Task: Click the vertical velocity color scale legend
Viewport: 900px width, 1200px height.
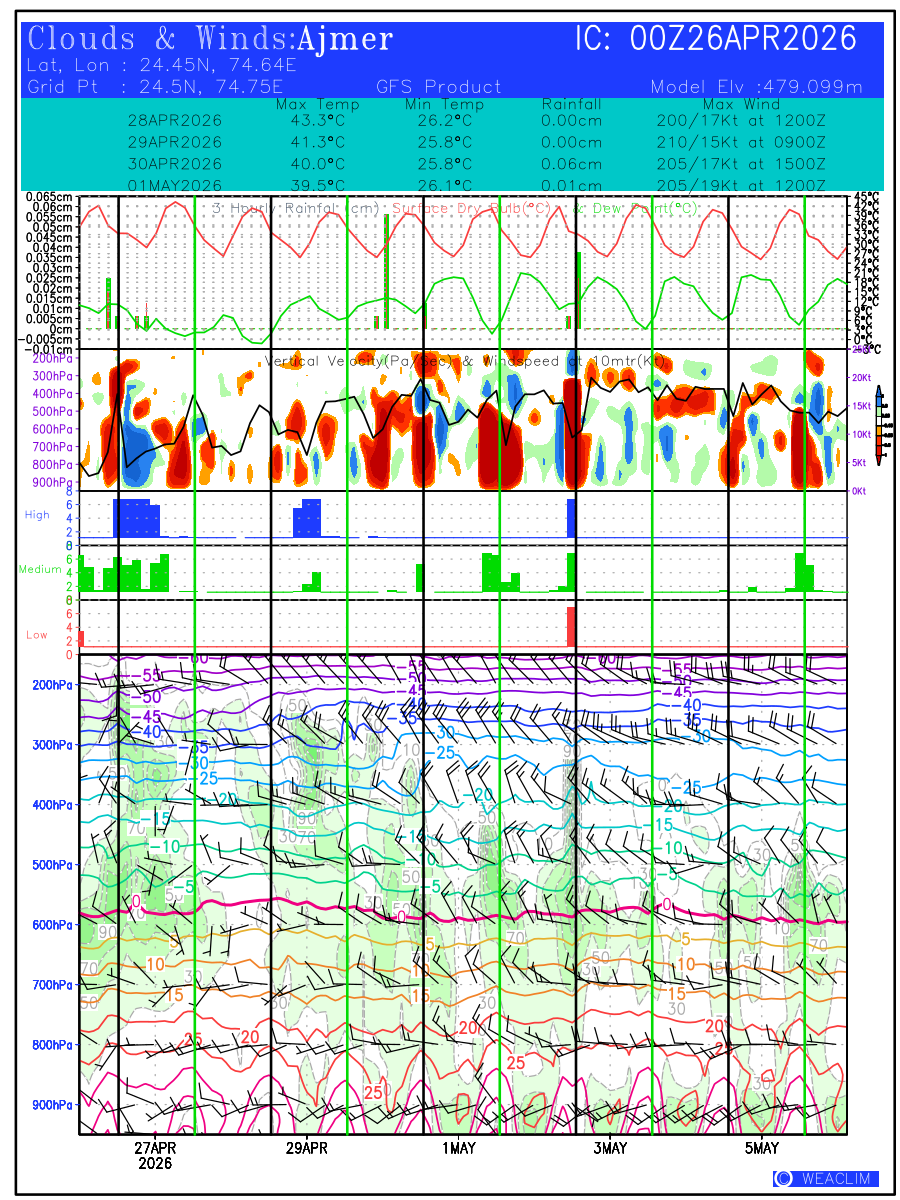Action: [x=878, y=424]
